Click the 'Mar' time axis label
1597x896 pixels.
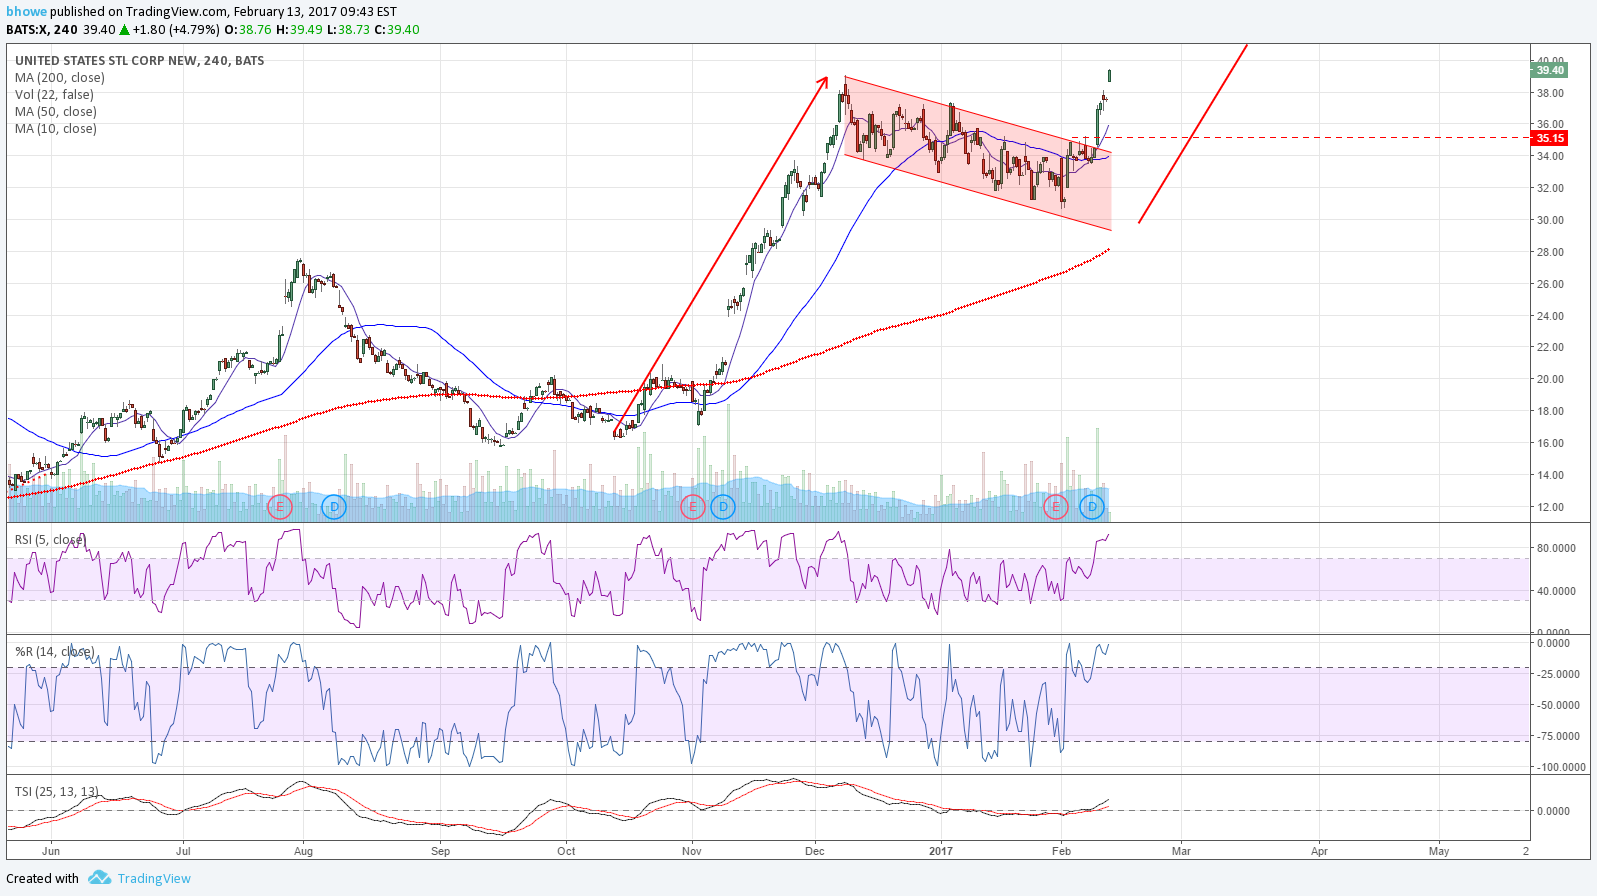[1181, 852]
